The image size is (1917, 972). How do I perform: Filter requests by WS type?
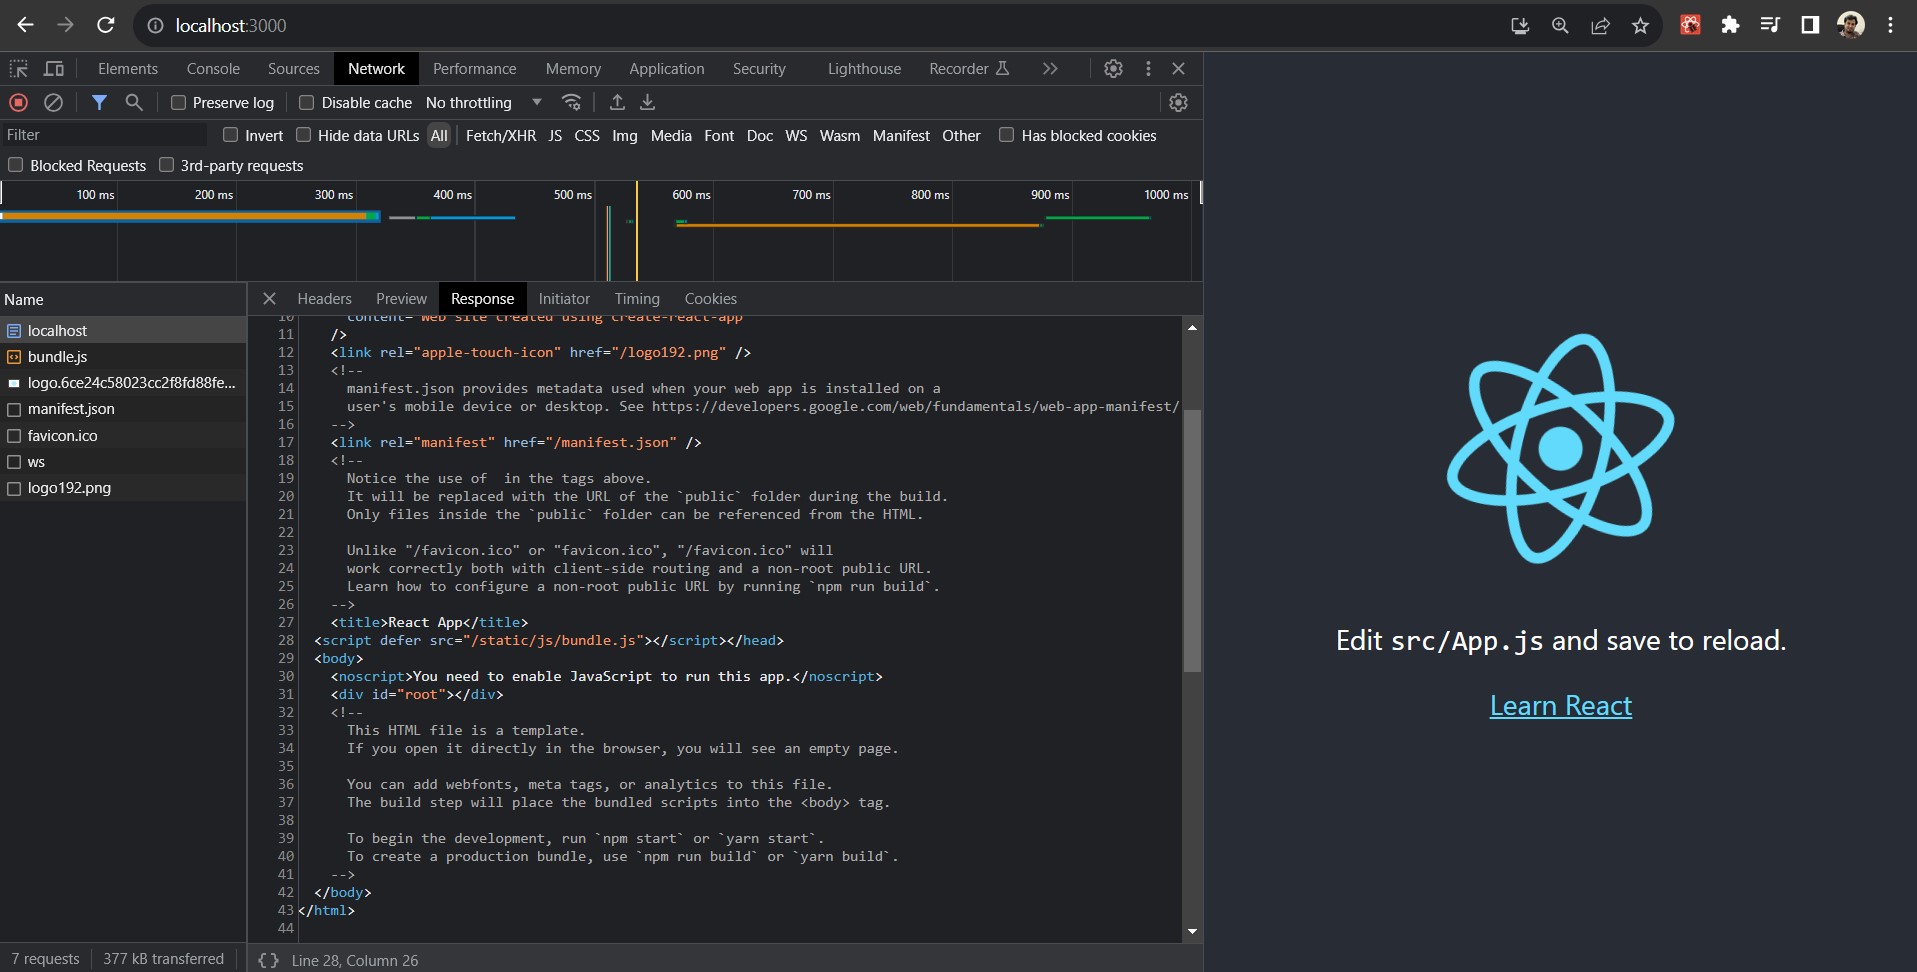coord(796,135)
